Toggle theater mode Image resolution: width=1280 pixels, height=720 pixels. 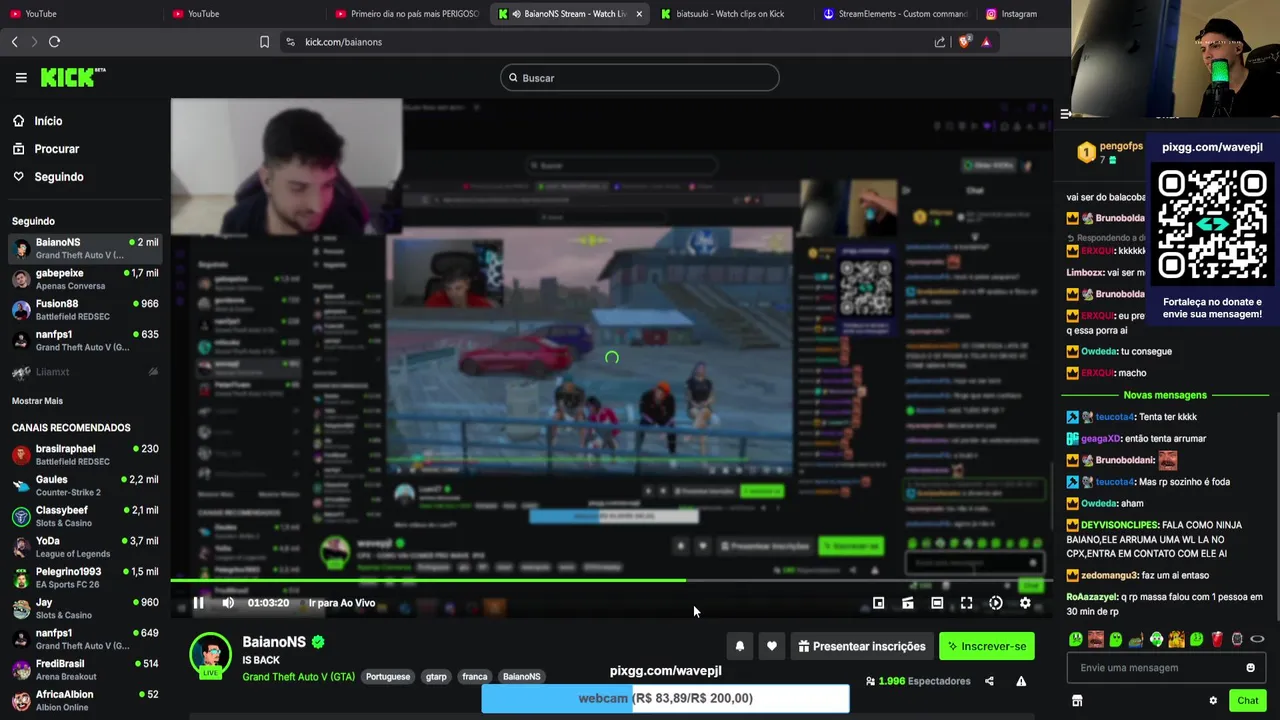click(937, 603)
